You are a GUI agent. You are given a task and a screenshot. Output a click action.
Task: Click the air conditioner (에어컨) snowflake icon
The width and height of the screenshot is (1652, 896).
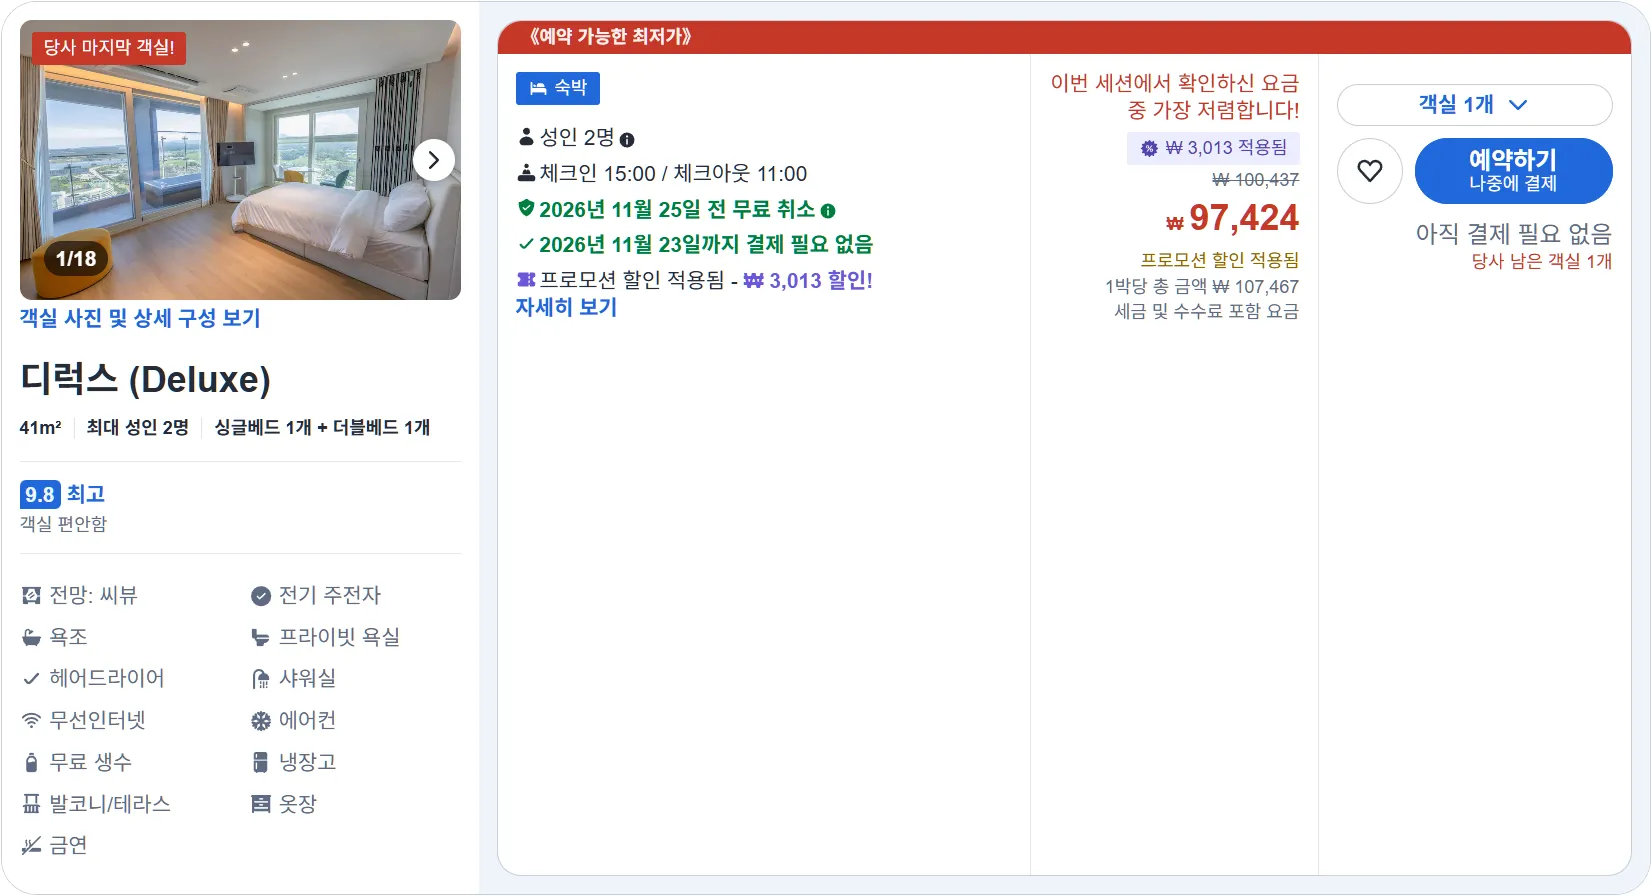point(260,721)
